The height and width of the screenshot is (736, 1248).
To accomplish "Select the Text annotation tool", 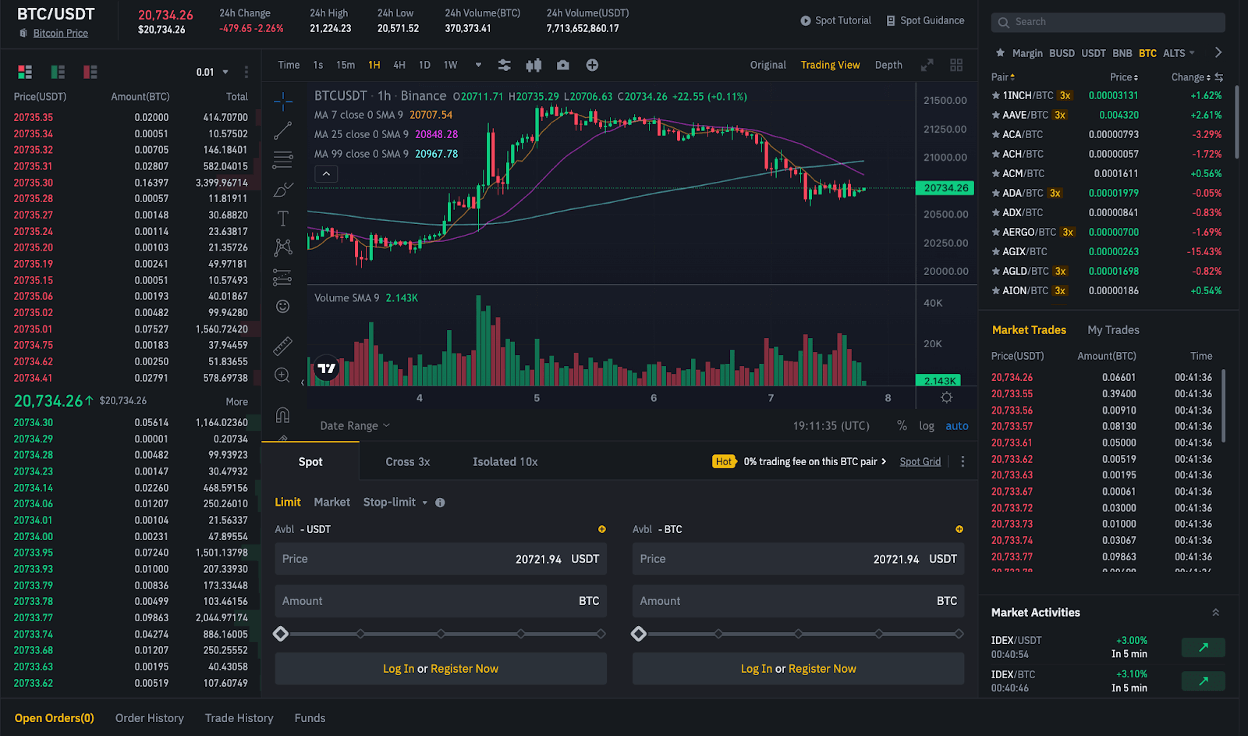I will pyautogui.click(x=283, y=218).
